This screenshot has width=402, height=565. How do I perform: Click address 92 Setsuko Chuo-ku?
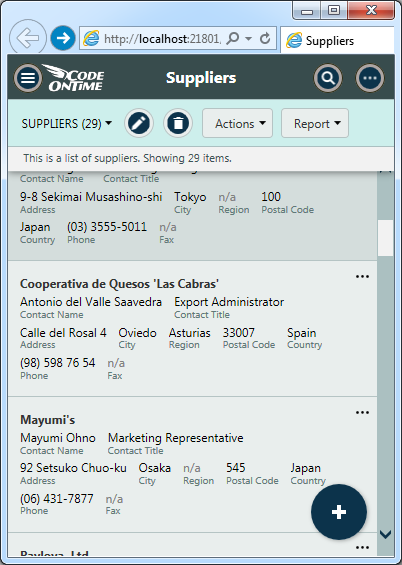click(73, 468)
